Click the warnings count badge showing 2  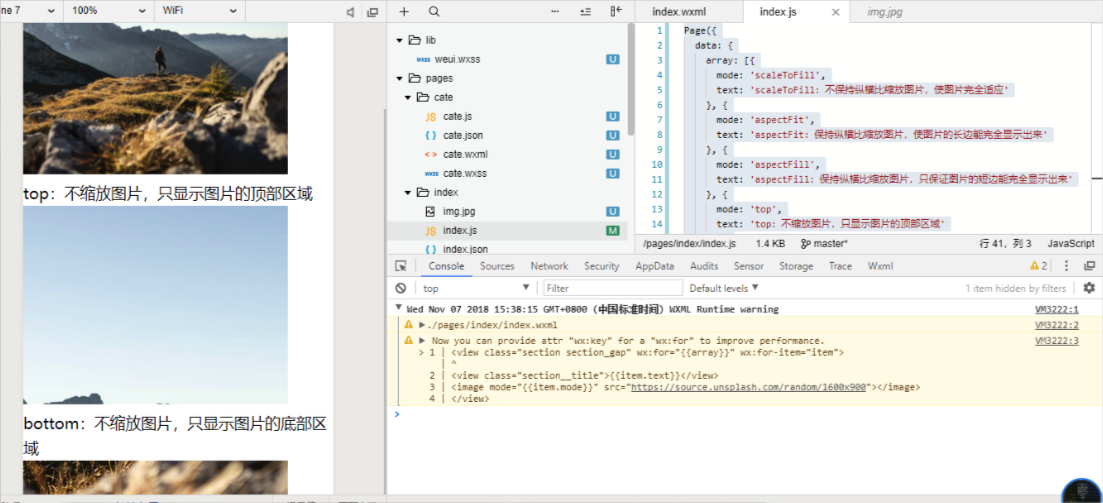1038,266
